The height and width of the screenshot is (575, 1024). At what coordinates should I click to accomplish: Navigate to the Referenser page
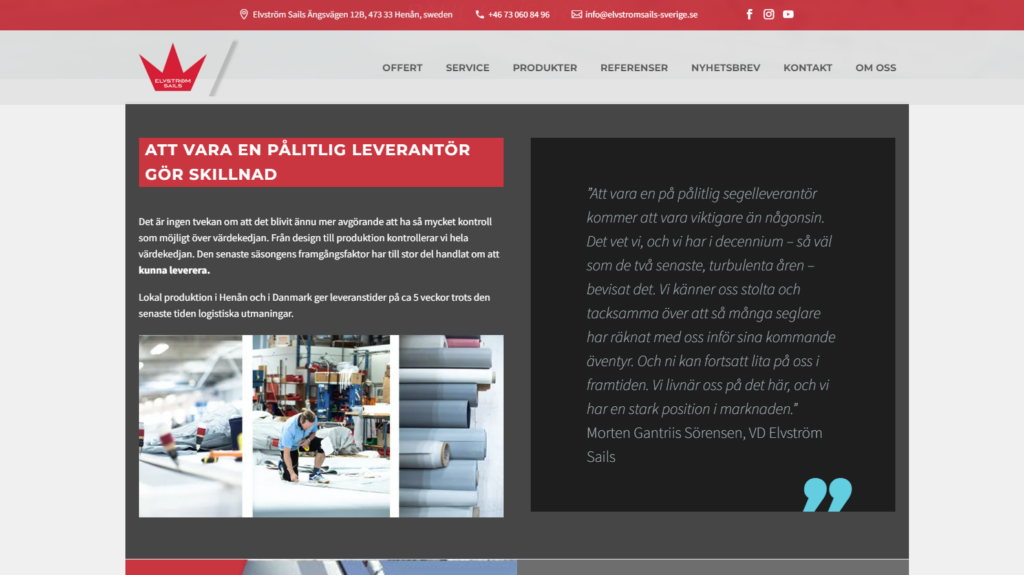tap(634, 68)
